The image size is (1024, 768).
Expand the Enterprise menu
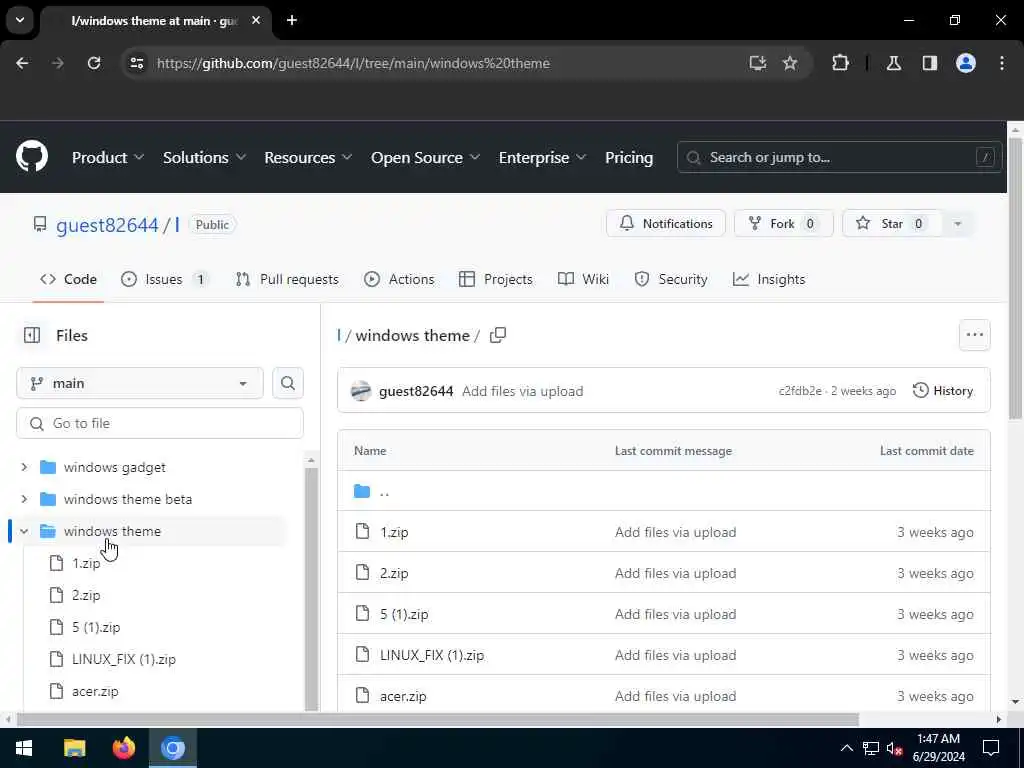point(542,157)
